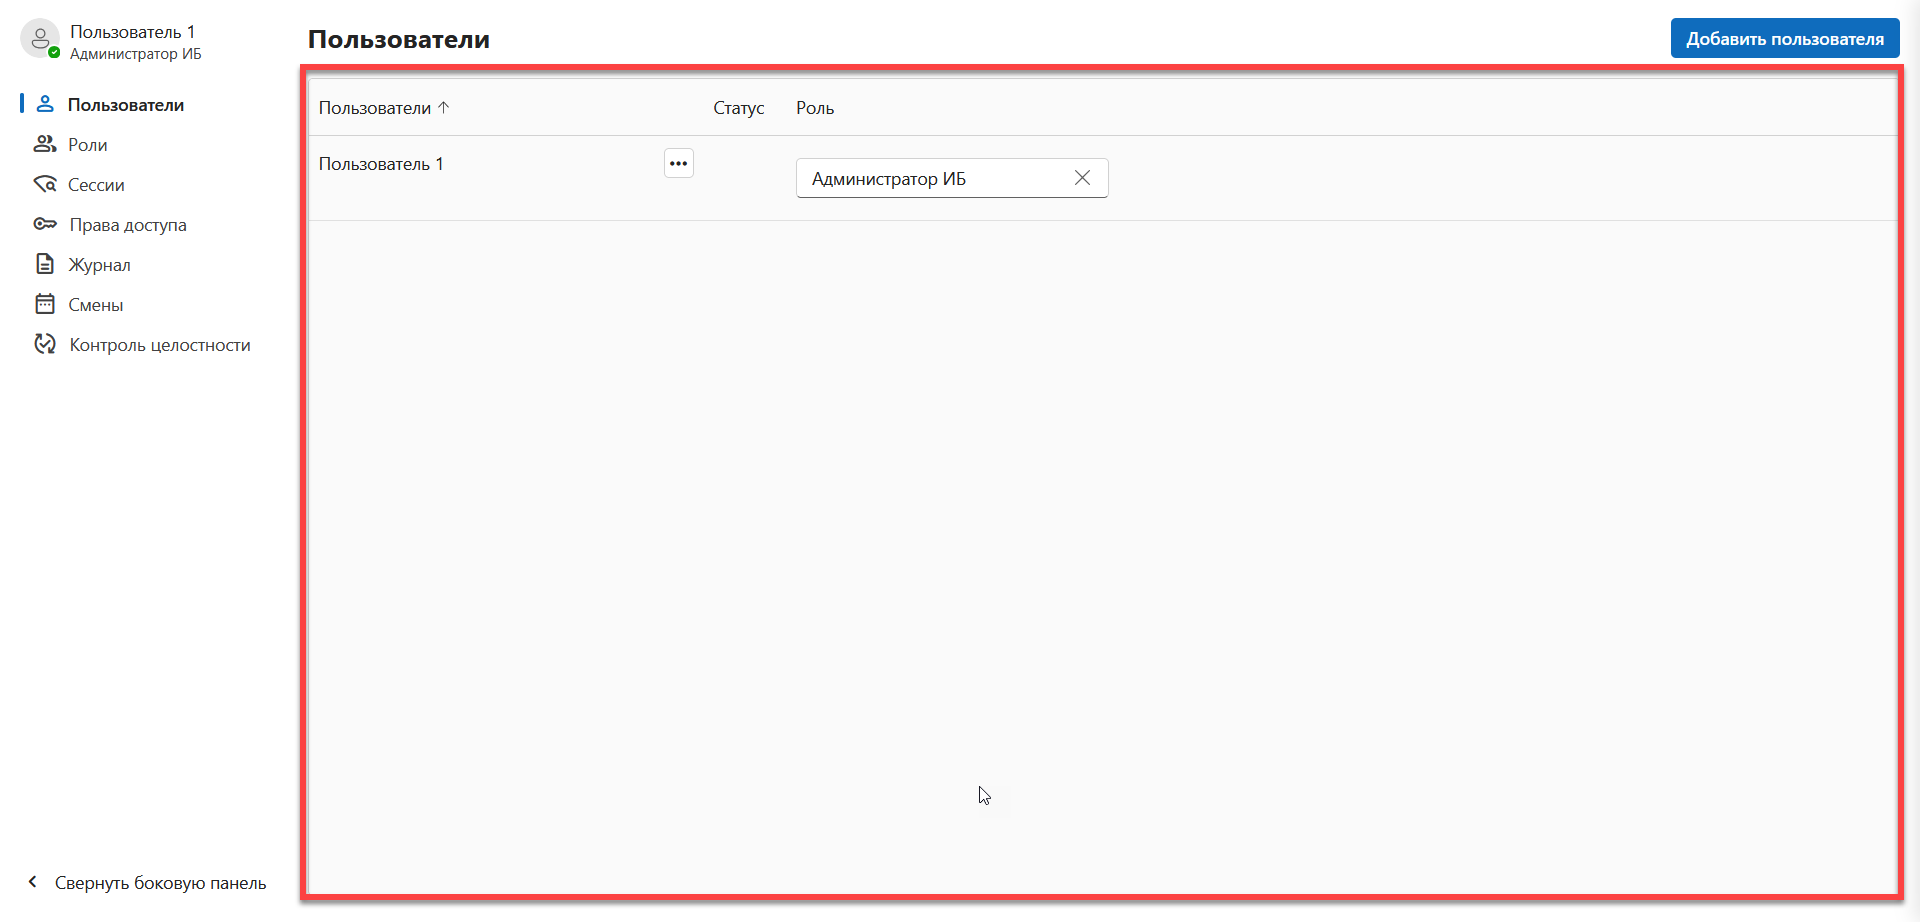Click the profile avatar icon
Screen dimensions: 1920x922
(40, 39)
